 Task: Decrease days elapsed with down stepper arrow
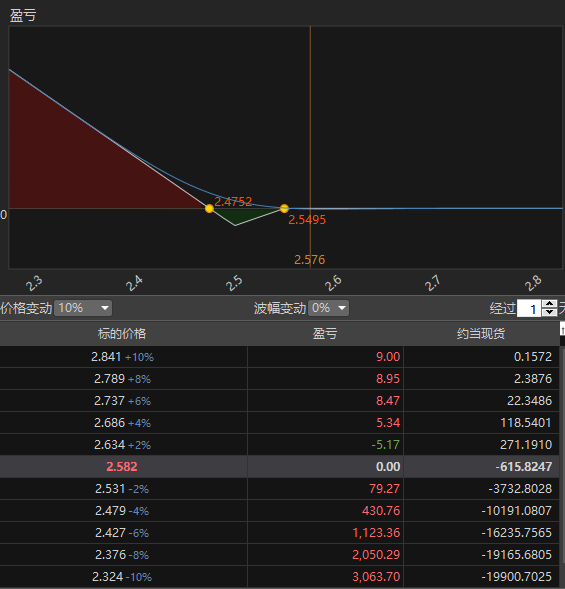550,313
